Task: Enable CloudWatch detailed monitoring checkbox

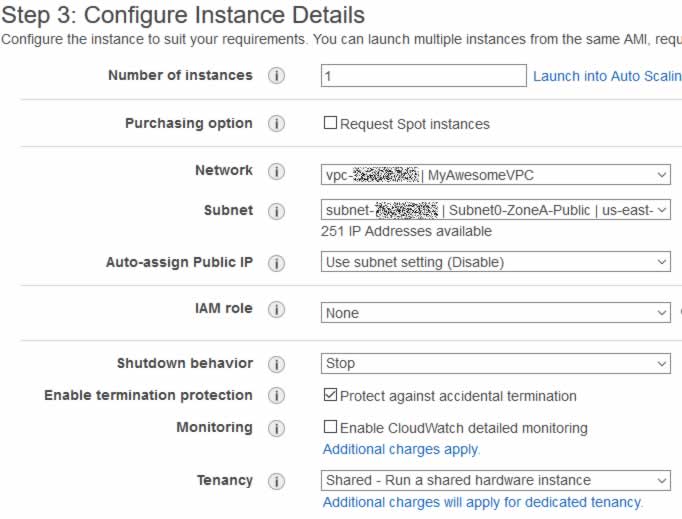Action: [330, 426]
